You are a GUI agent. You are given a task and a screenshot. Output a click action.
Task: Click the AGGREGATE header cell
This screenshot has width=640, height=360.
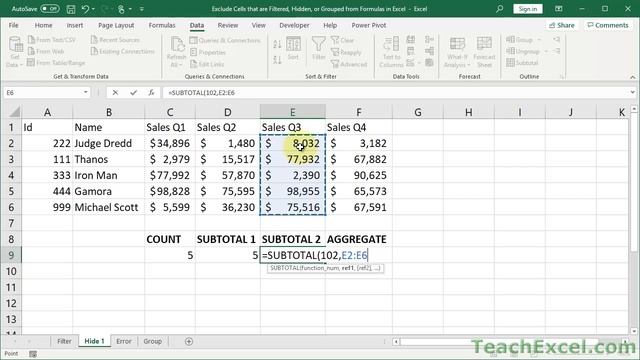[358, 239]
